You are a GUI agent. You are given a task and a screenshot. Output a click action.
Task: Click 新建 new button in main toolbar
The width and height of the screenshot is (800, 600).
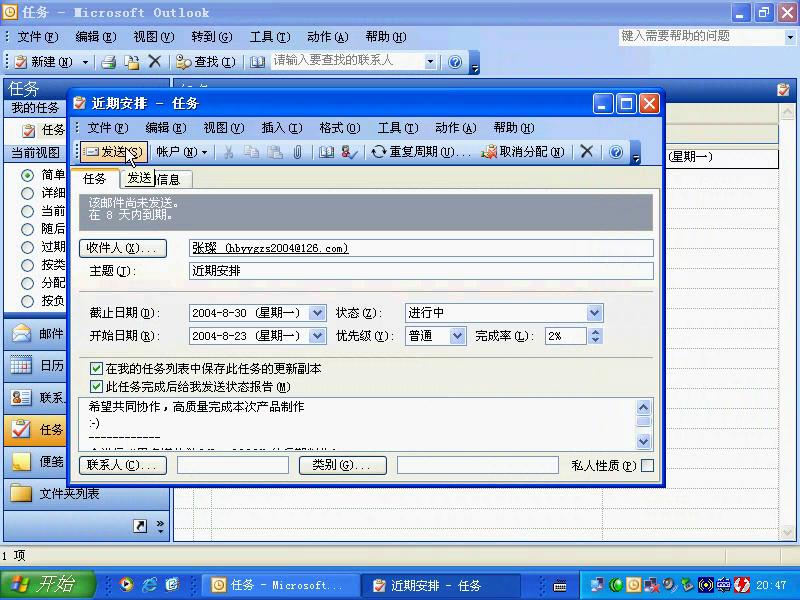[x=45, y=62]
